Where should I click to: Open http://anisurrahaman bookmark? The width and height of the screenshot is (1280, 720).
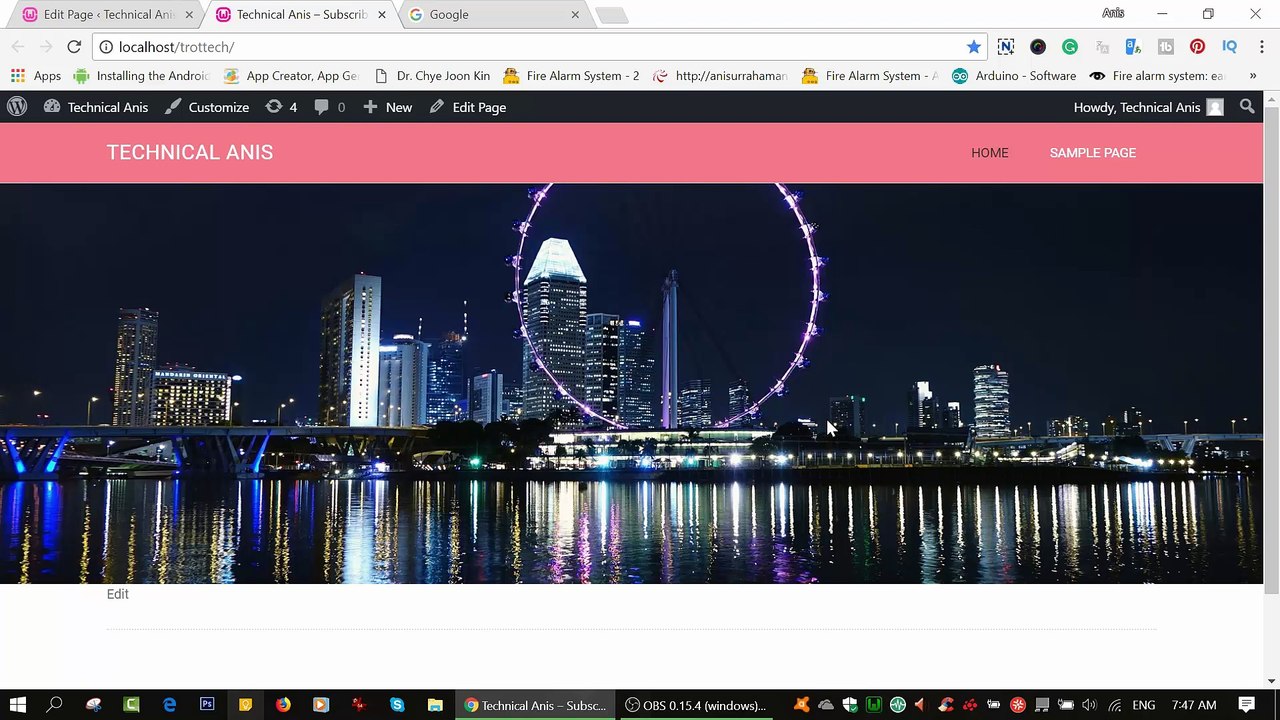[x=720, y=76]
